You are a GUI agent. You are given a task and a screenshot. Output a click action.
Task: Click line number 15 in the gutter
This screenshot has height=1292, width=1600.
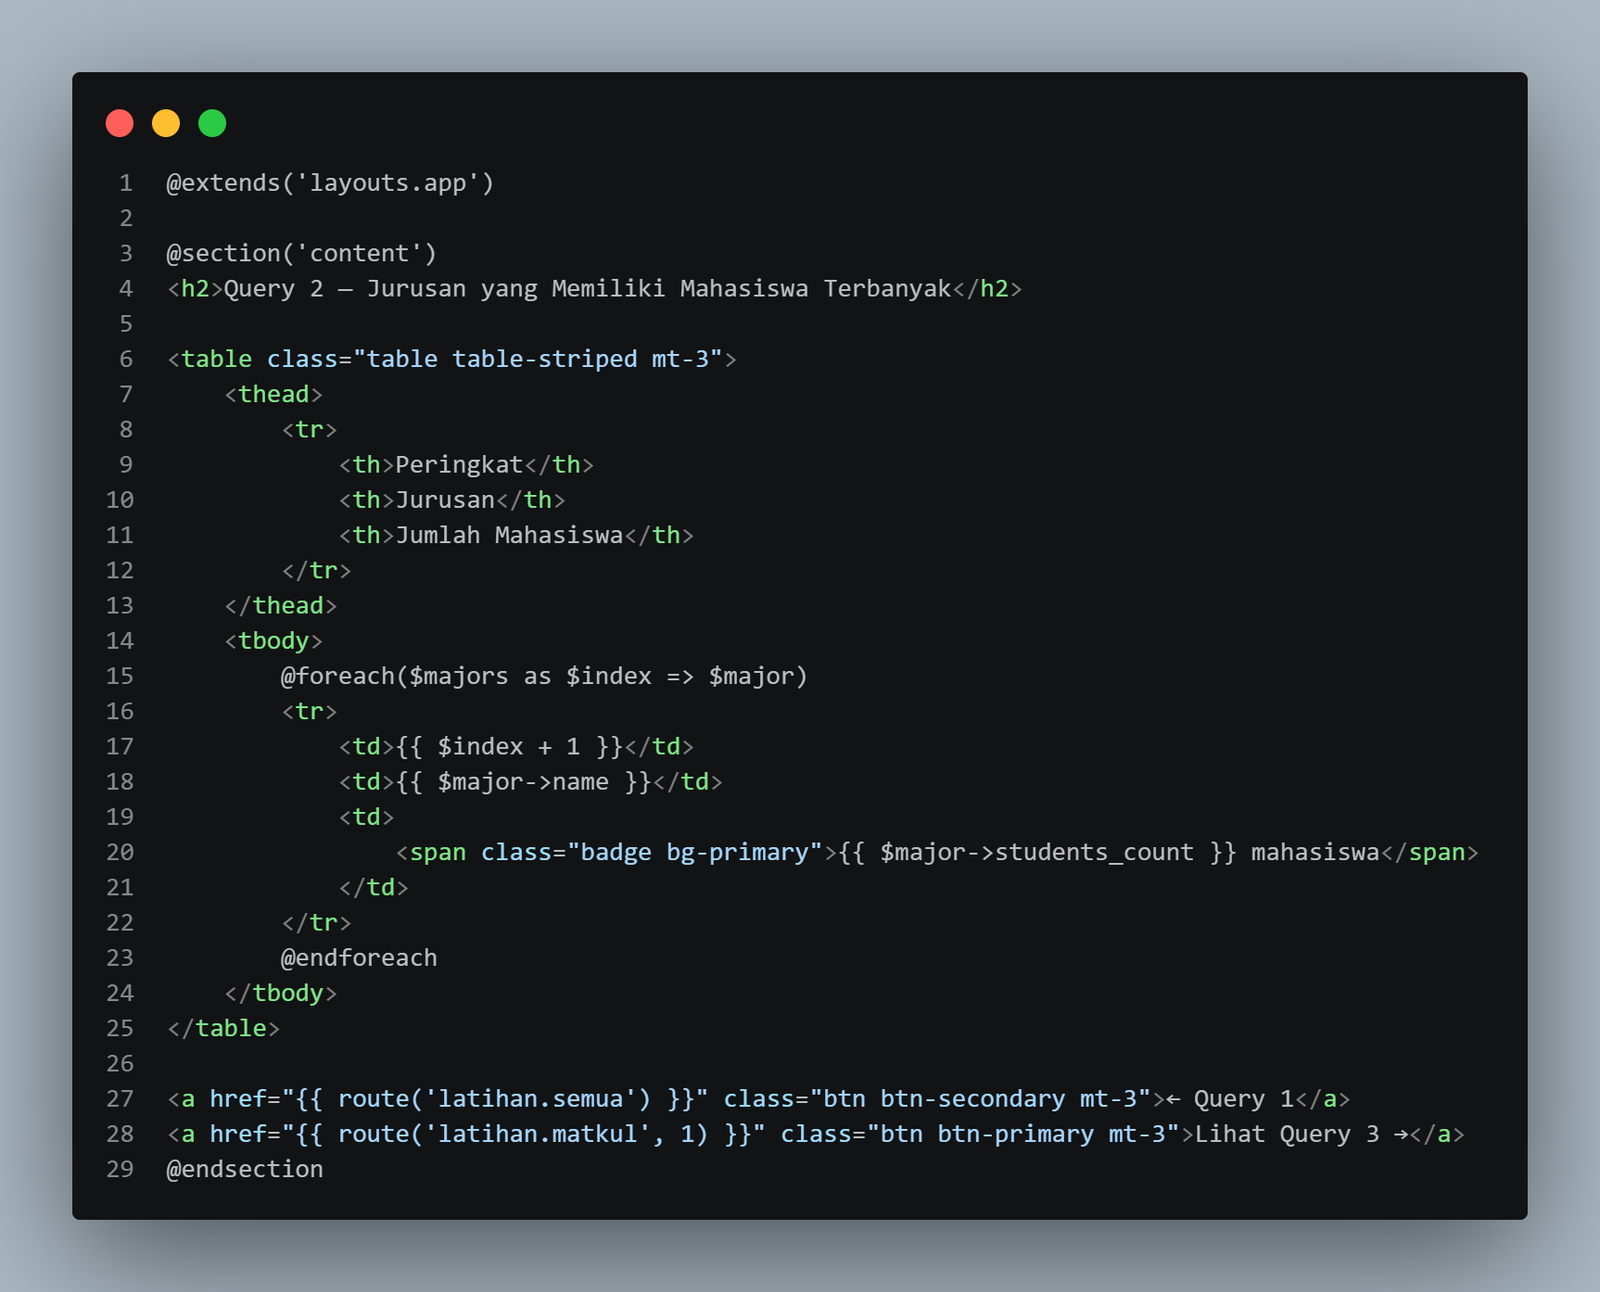(120, 676)
